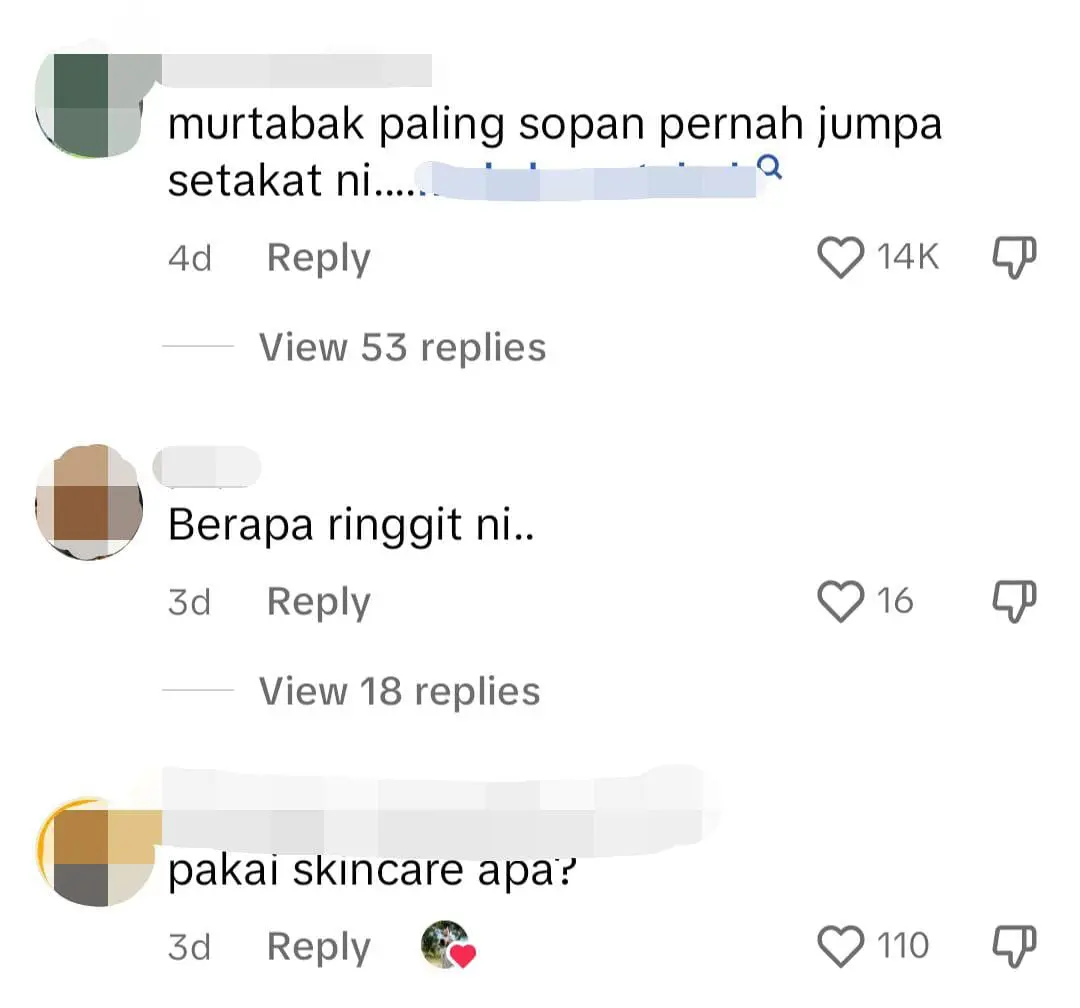
Task: Expand View 53 replies
Action: point(402,347)
